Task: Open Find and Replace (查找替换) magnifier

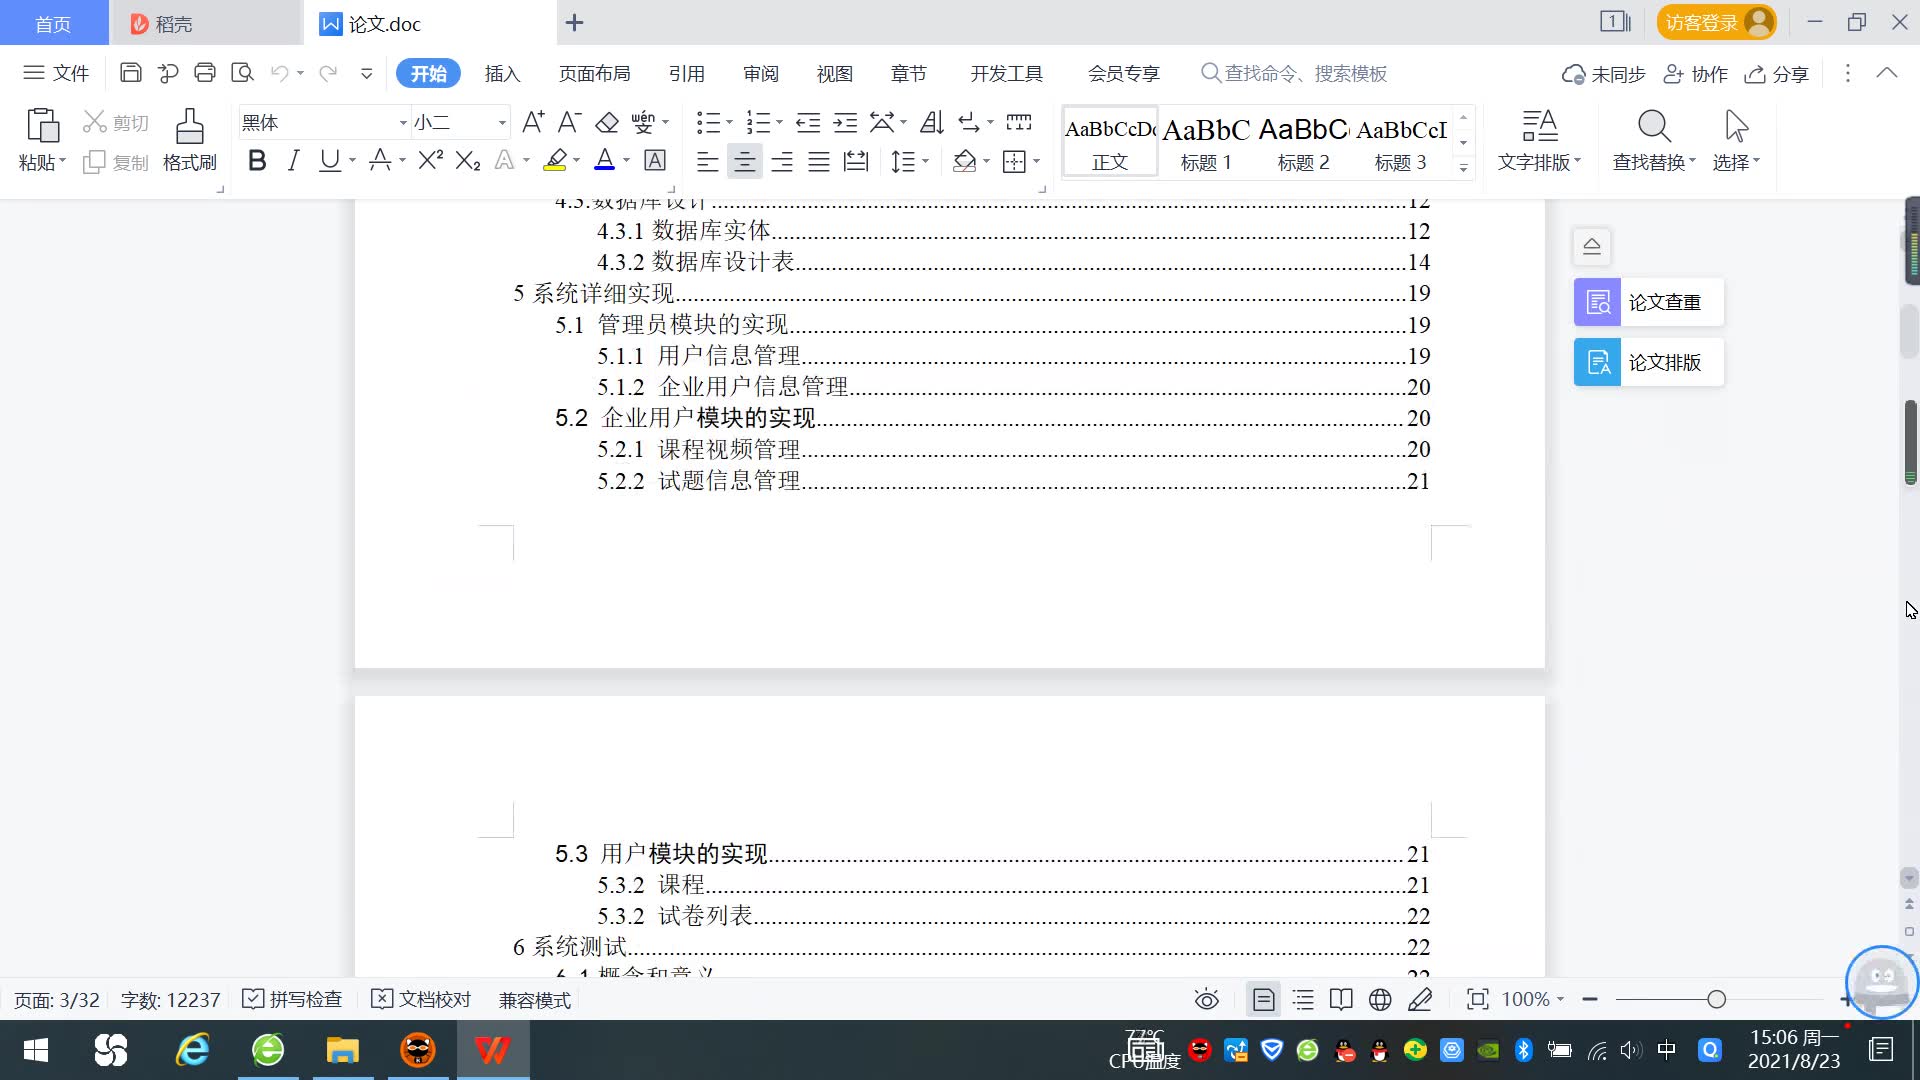Action: click(x=1654, y=128)
